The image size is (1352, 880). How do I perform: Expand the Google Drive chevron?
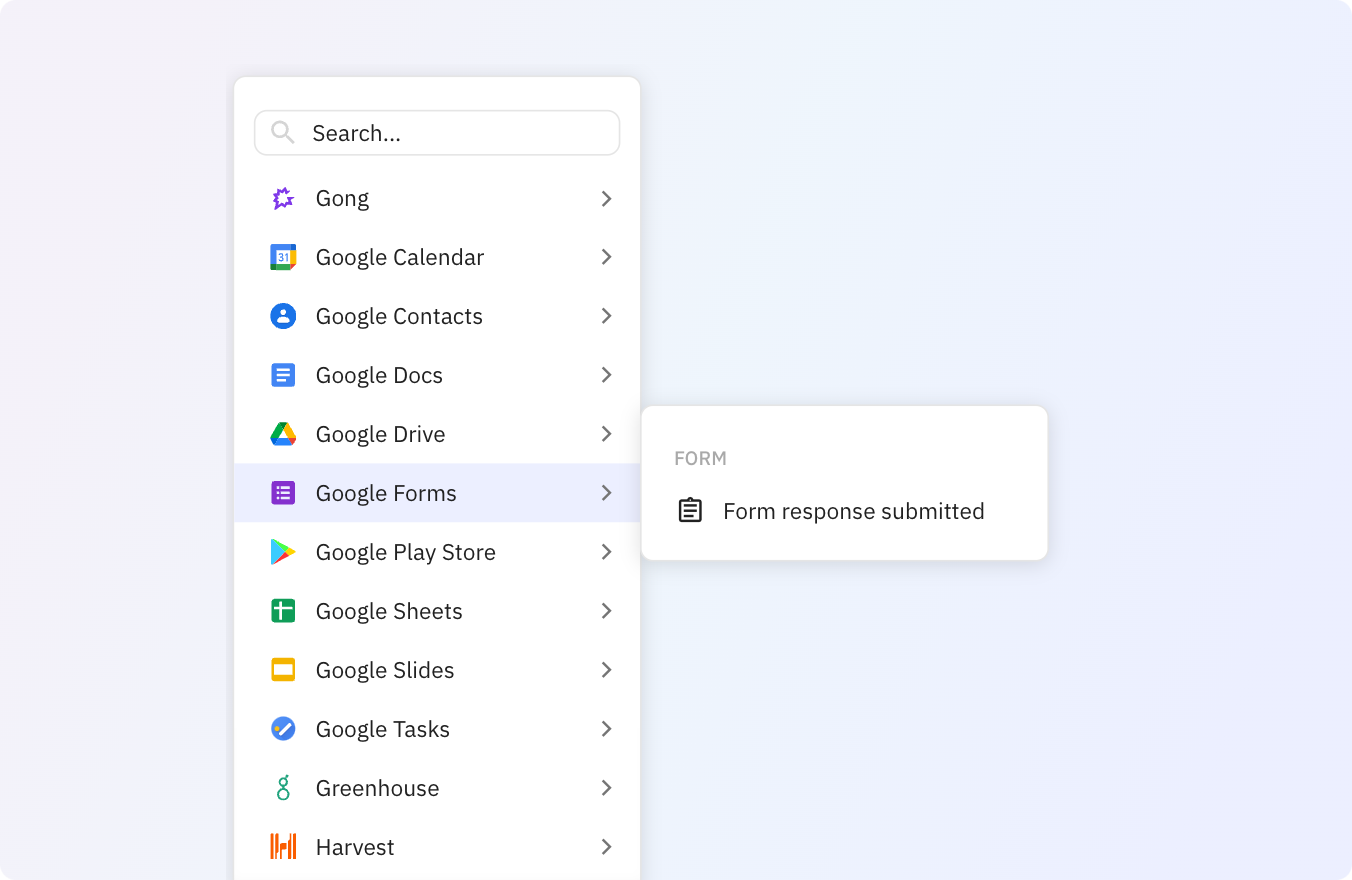(x=606, y=434)
